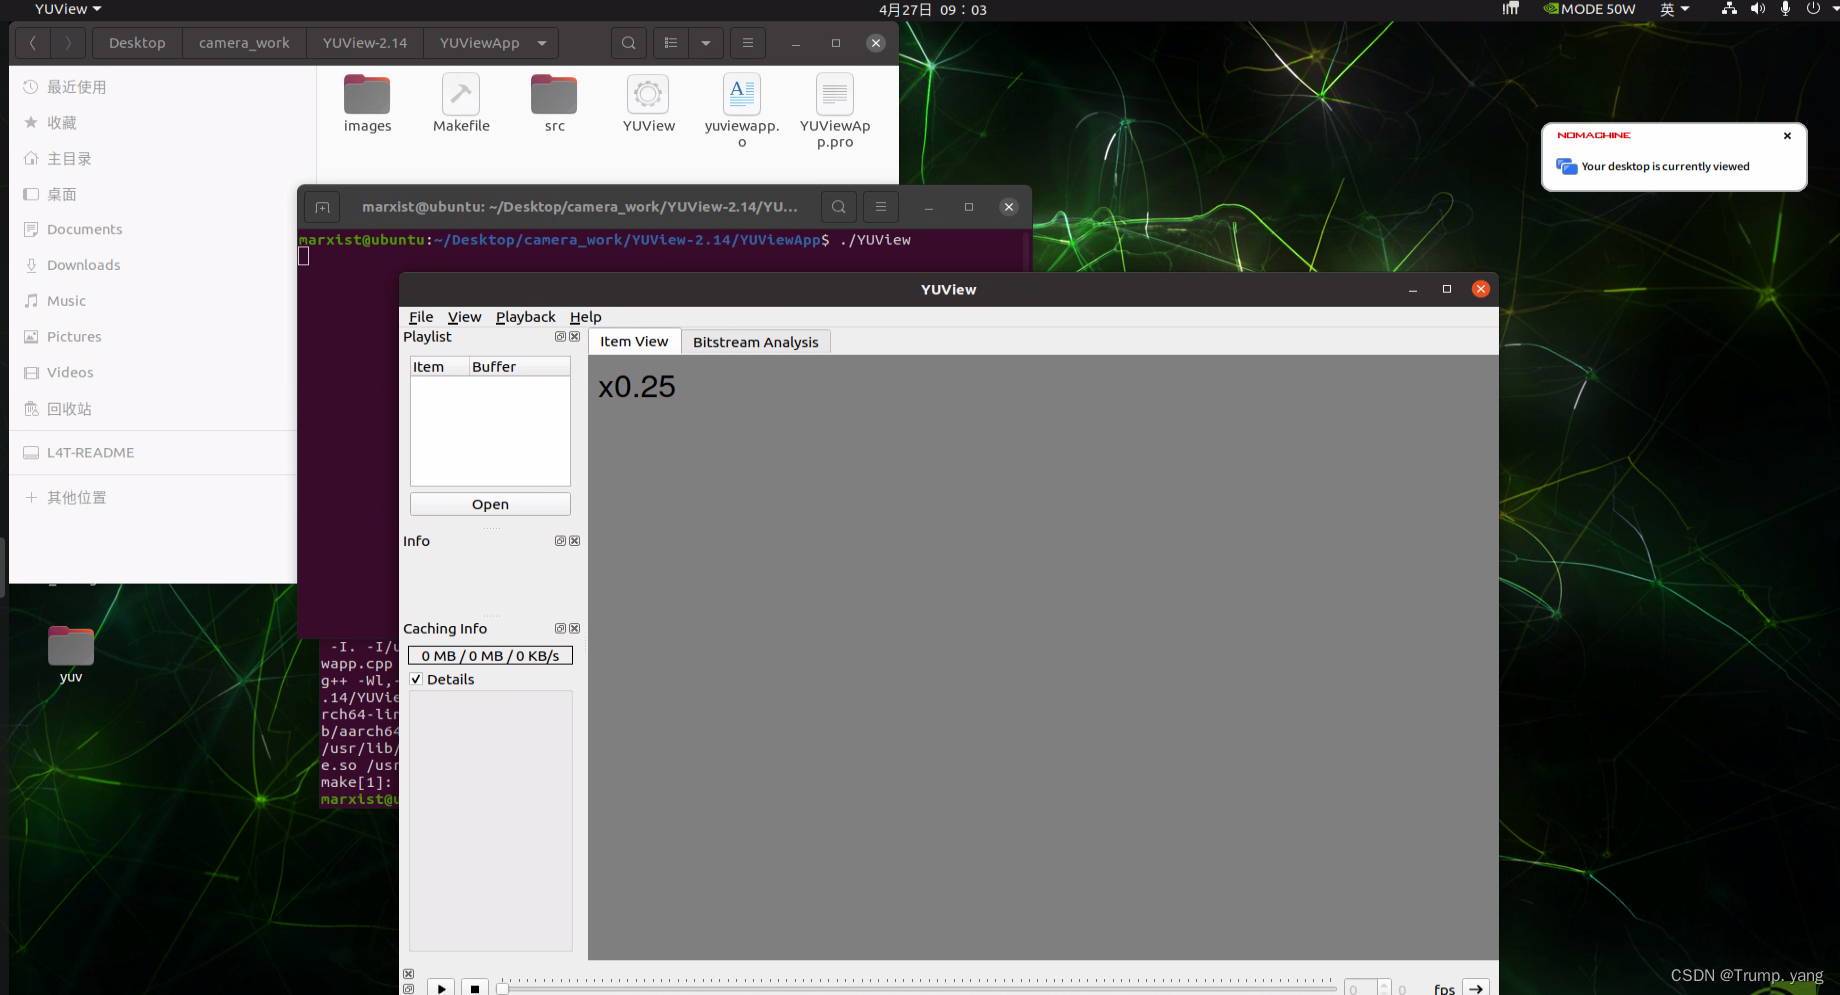1840x995 pixels.
Task: Go forward in the file manager
Action: (67, 43)
